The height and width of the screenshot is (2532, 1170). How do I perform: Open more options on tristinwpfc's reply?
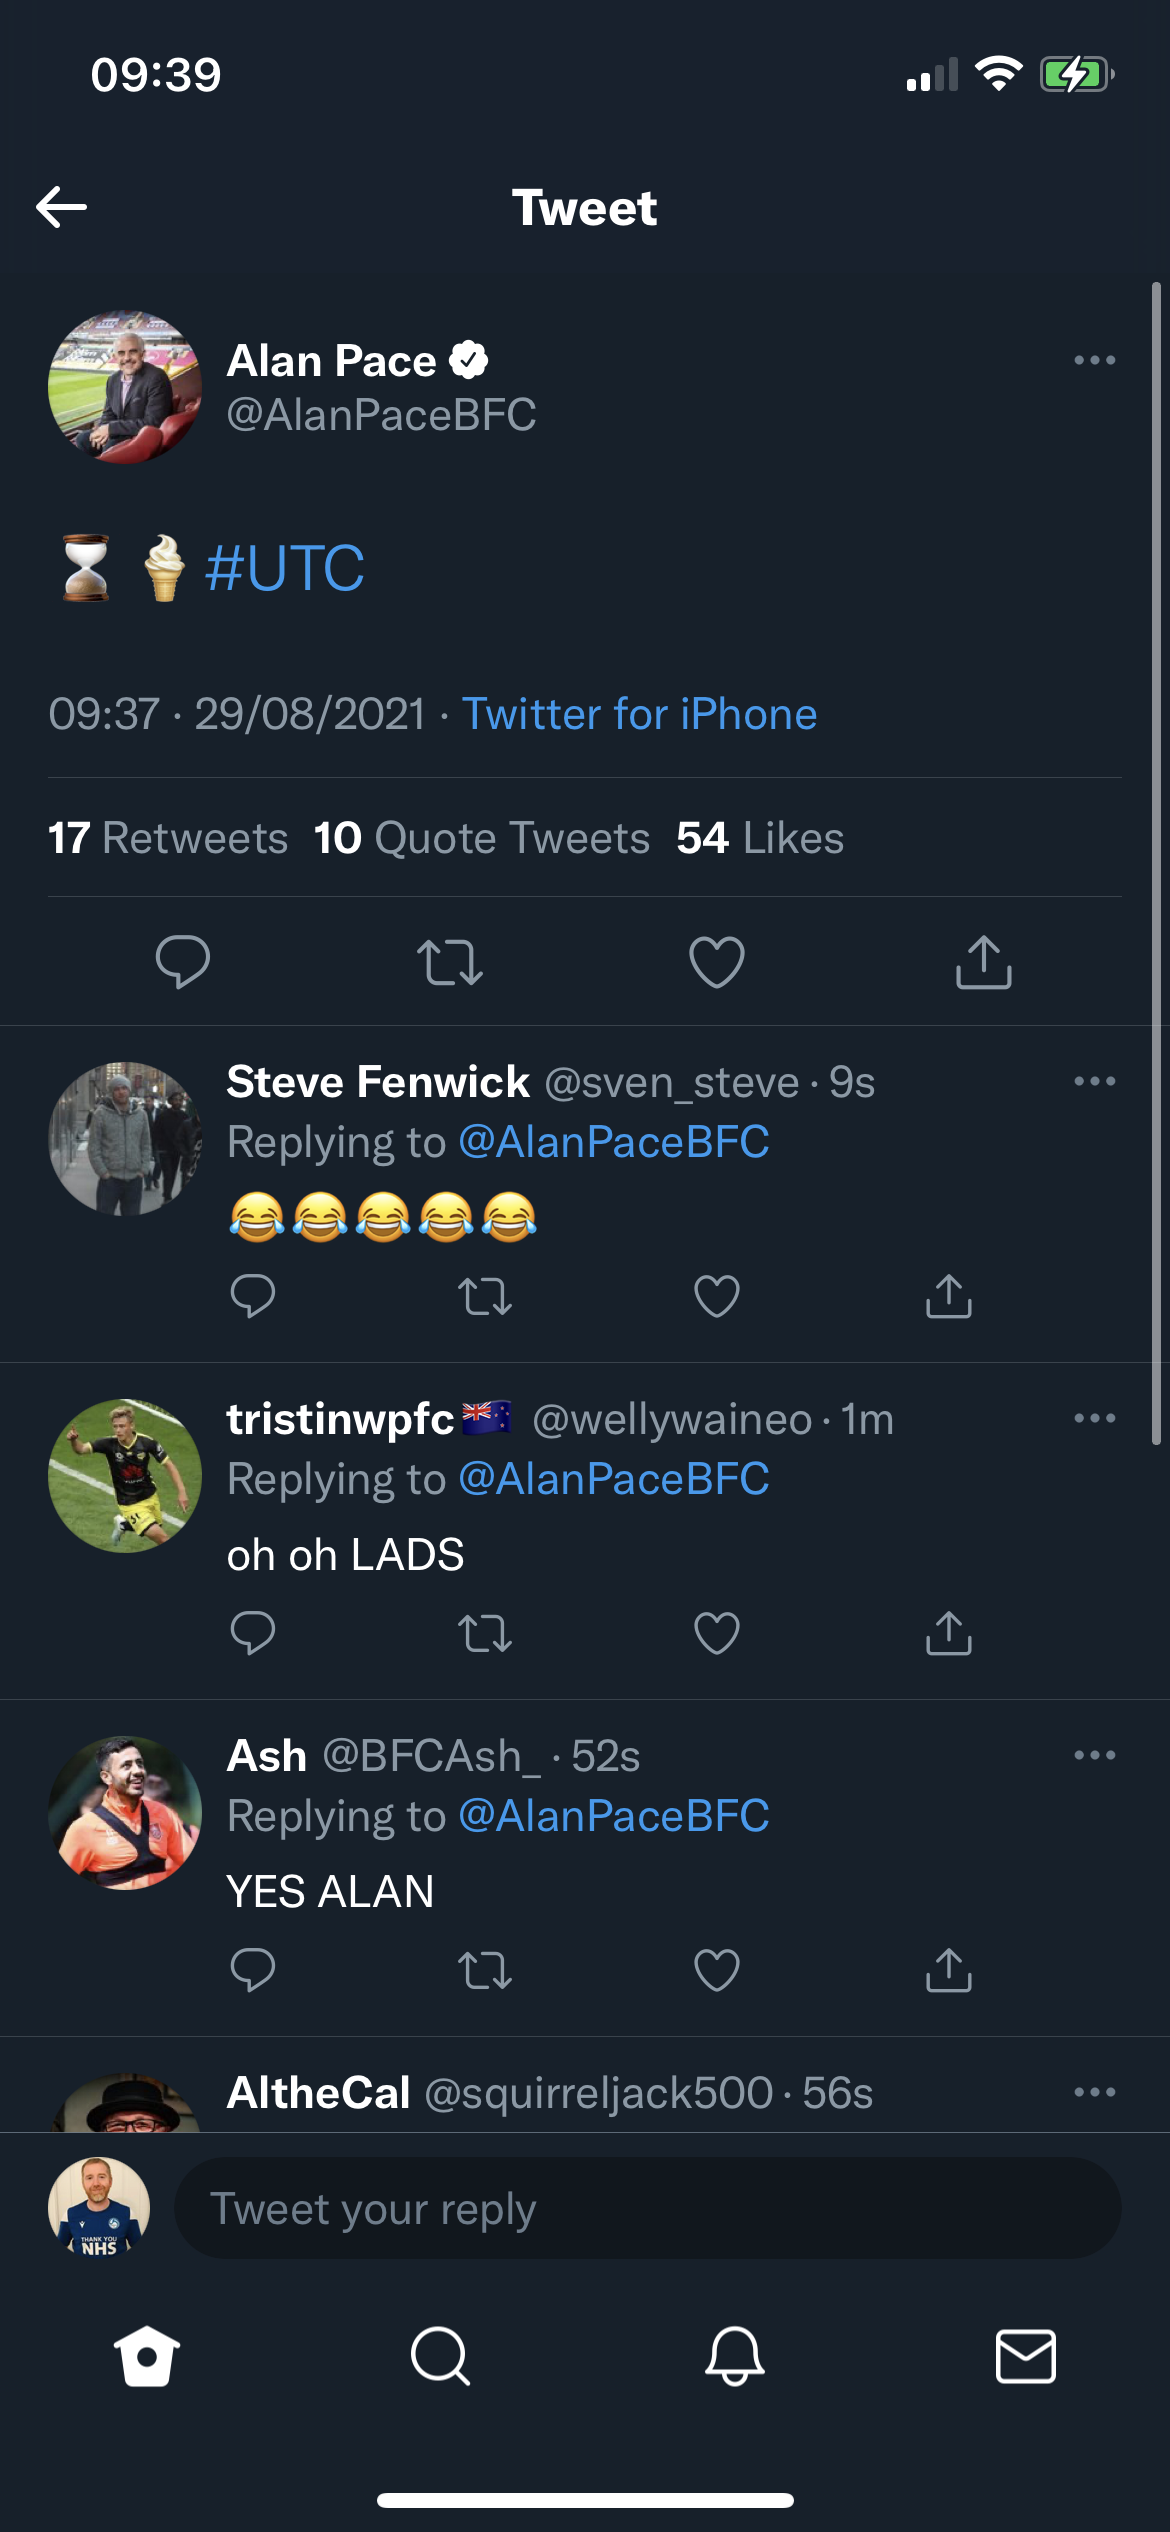(x=1094, y=1418)
